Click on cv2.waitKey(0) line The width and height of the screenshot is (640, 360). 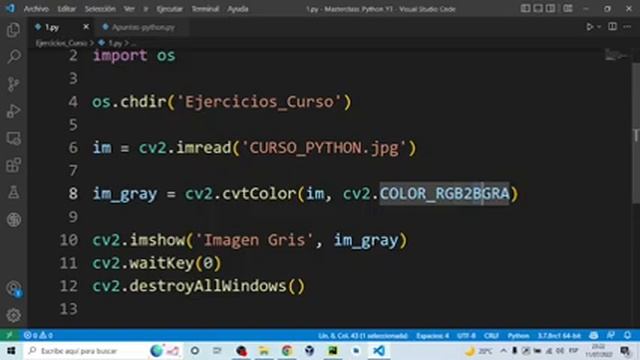tap(157, 263)
